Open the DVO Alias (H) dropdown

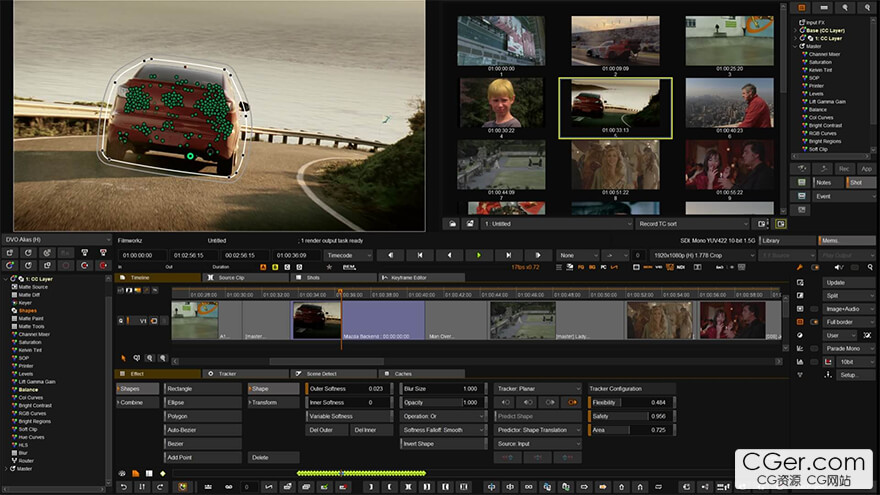(x=57, y=240)
